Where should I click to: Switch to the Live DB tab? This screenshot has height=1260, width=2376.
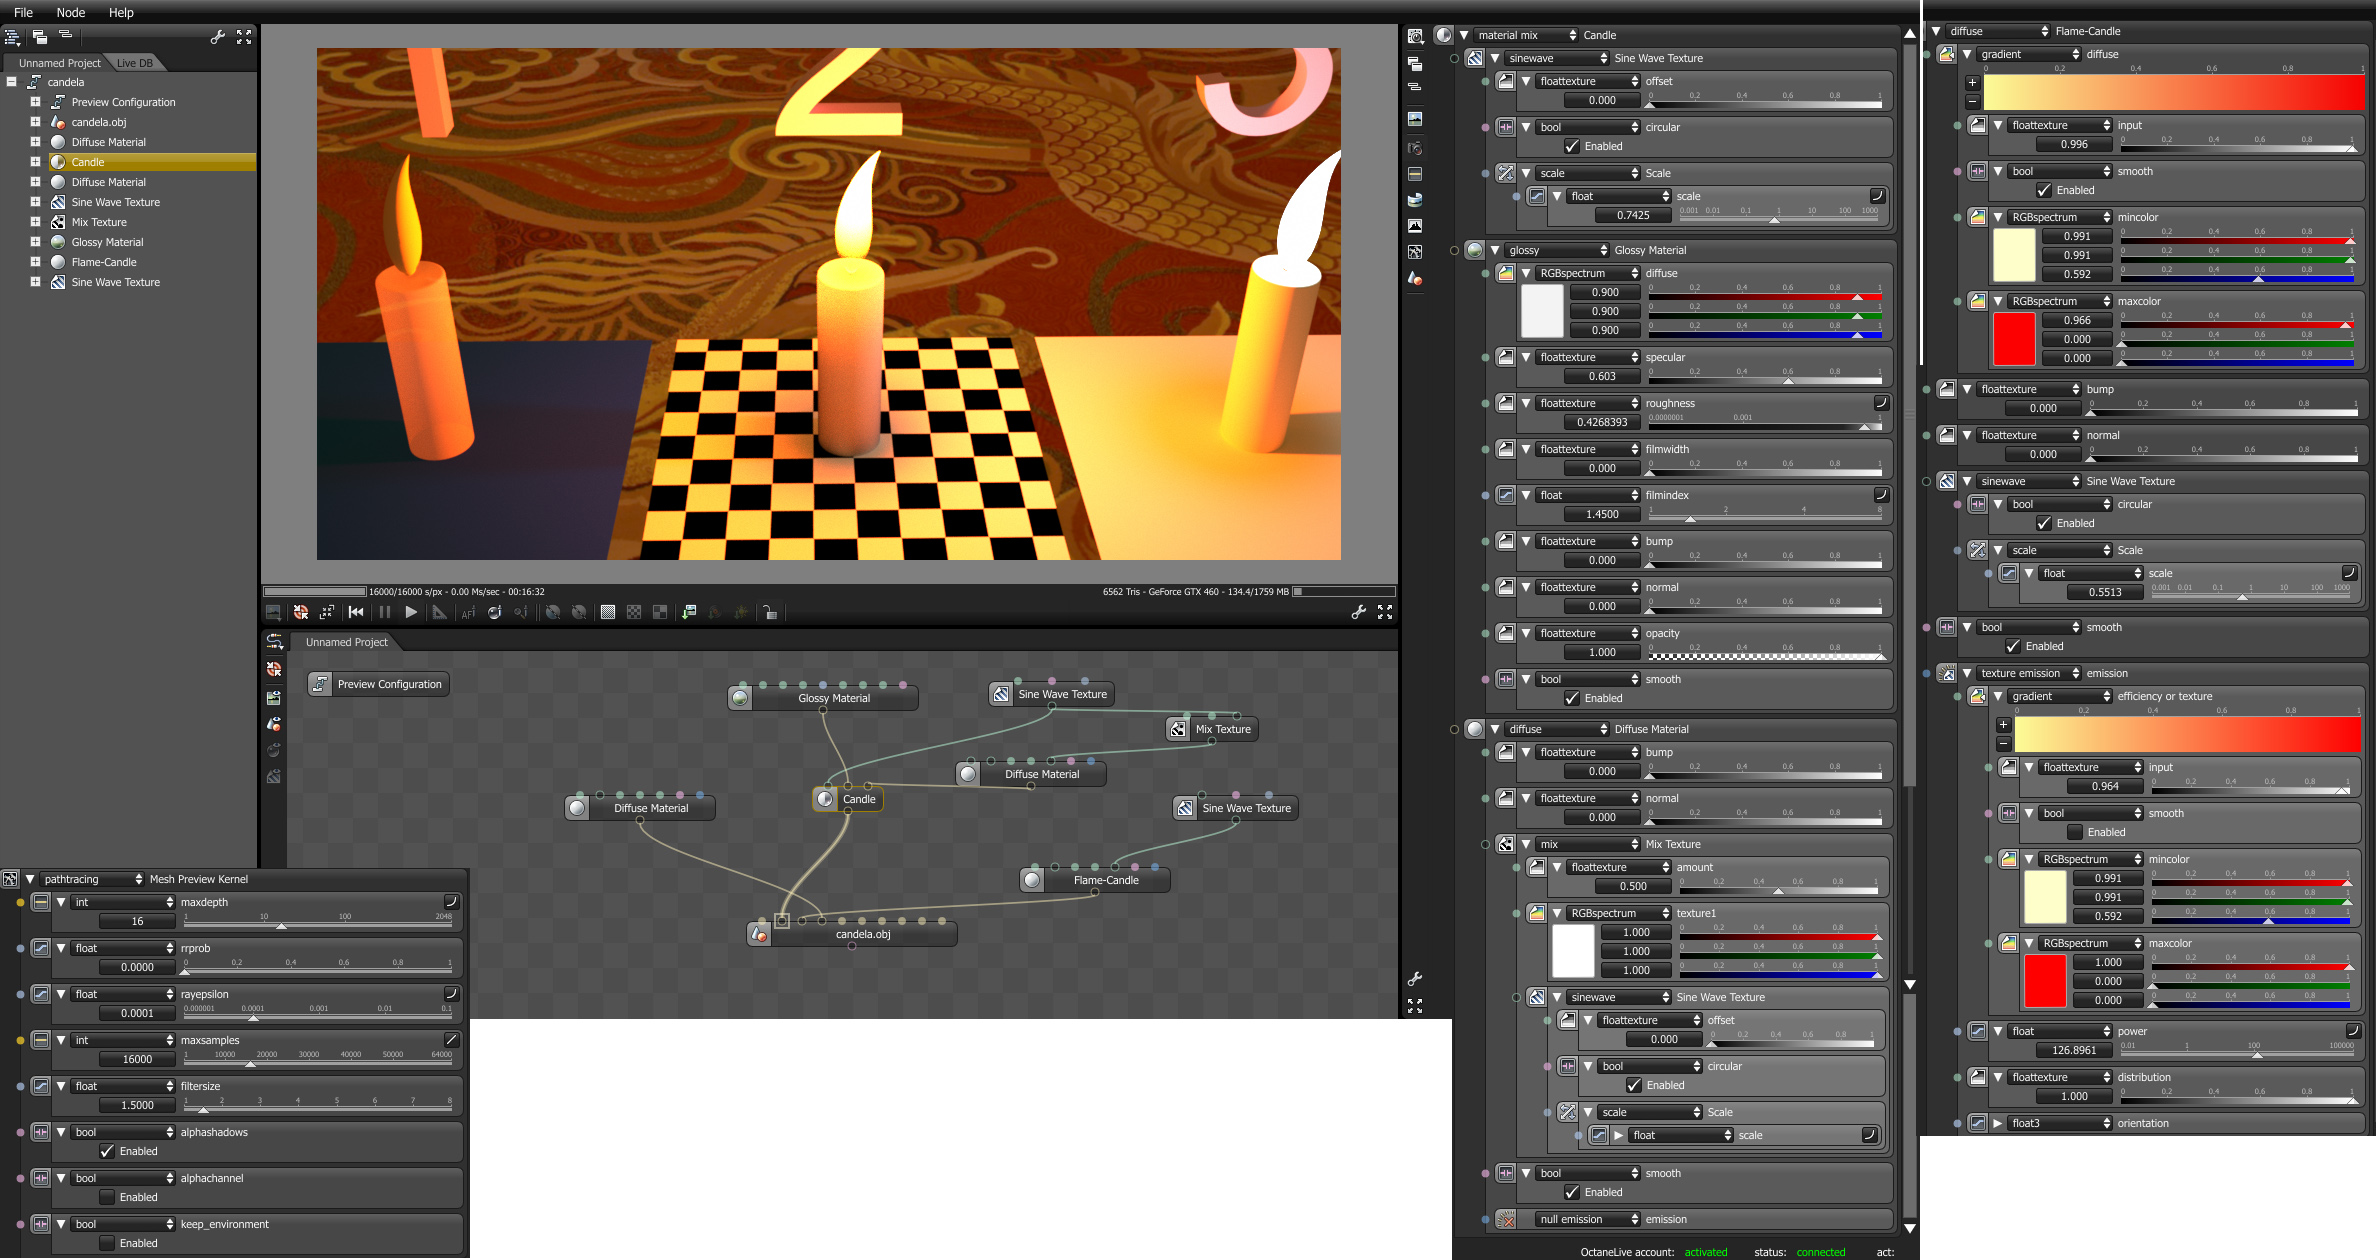click(134, 63)
